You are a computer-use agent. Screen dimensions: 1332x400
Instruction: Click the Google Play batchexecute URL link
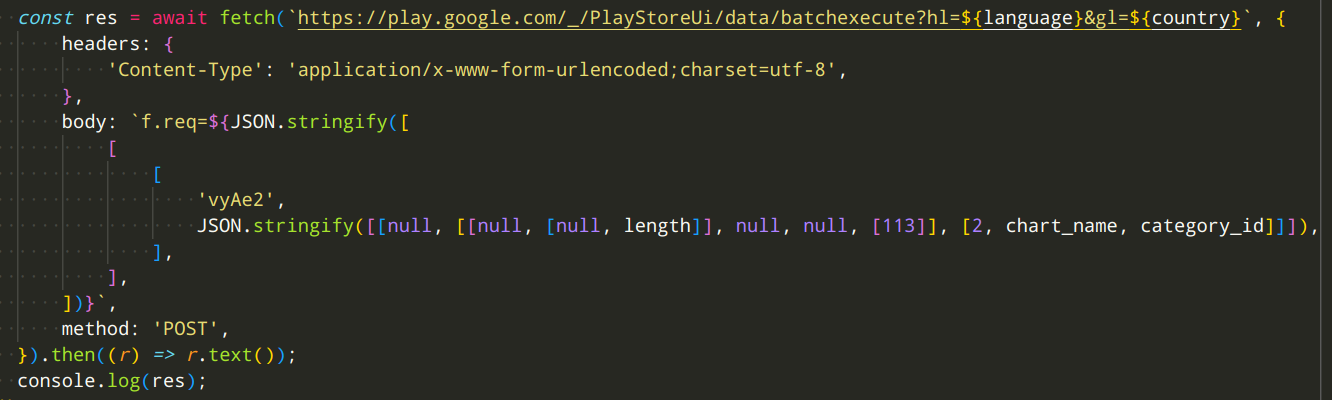764,19
